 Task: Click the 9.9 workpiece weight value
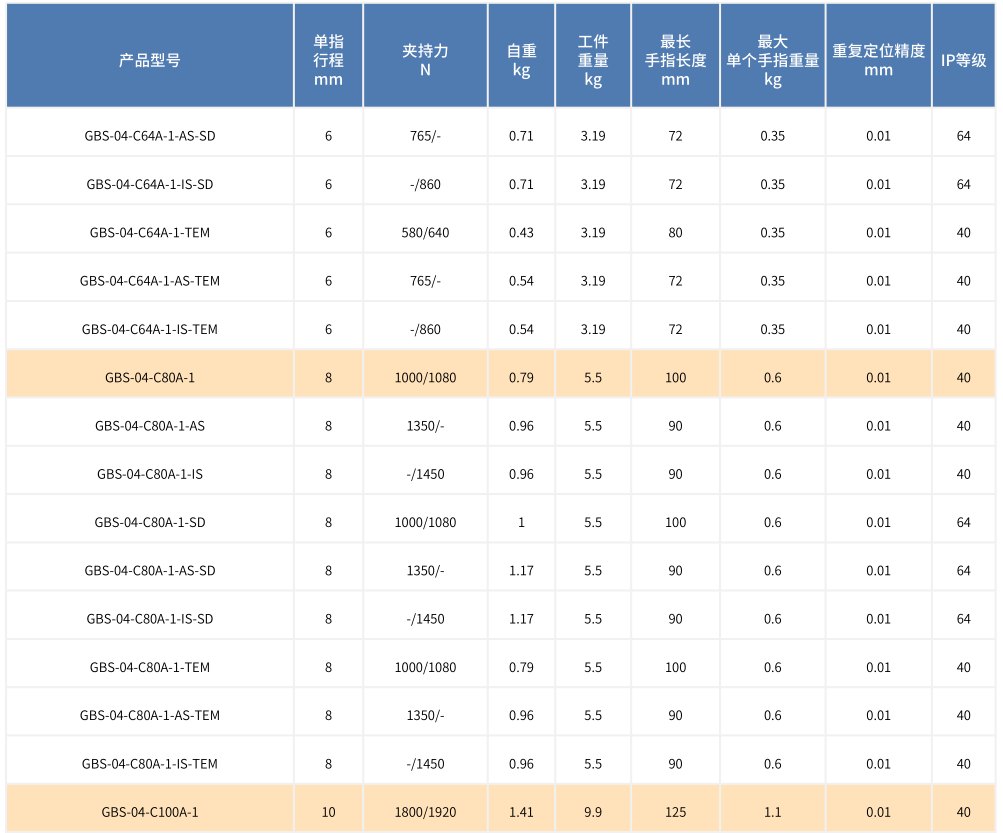pos(593,812)
